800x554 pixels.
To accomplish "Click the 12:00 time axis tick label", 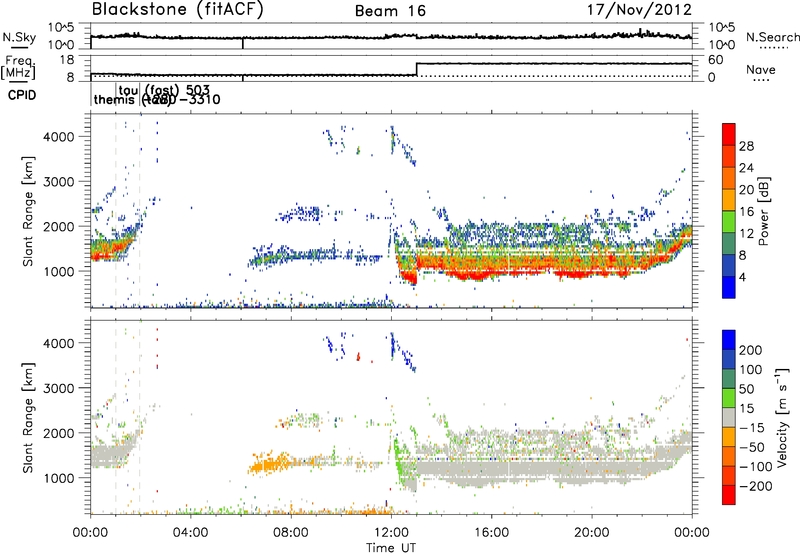I will point(391,533).
